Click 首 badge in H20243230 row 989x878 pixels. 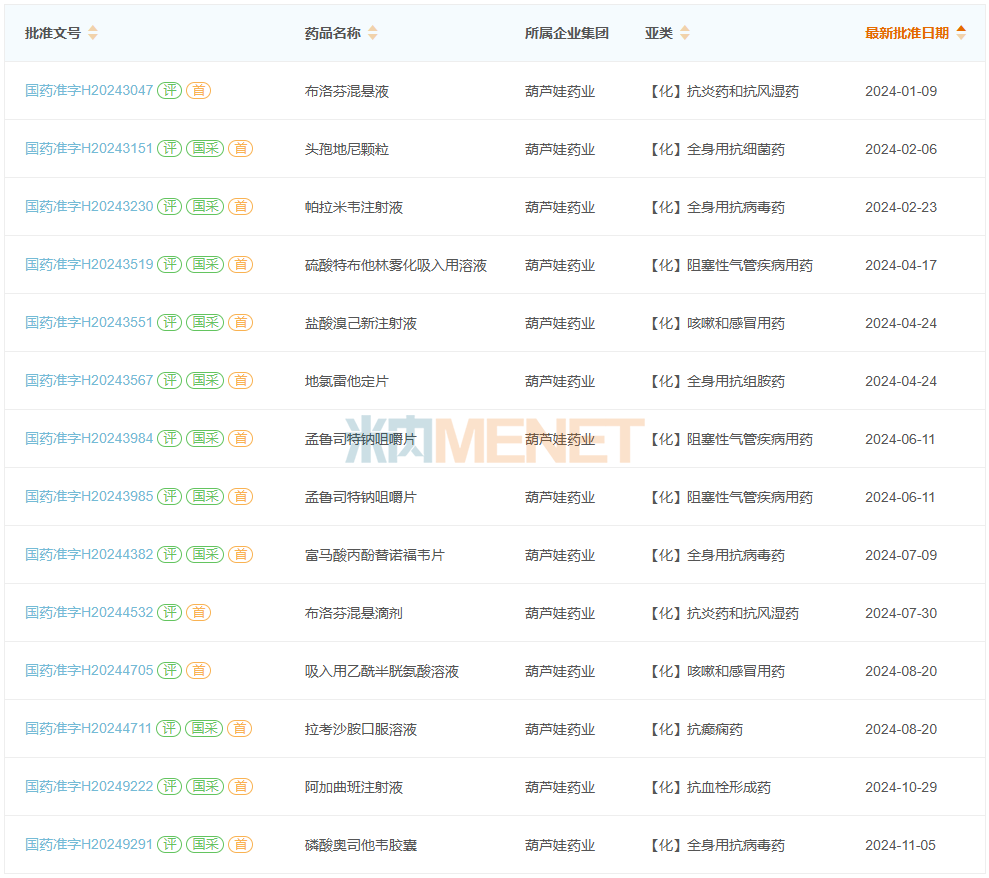(x=240, y=207)
